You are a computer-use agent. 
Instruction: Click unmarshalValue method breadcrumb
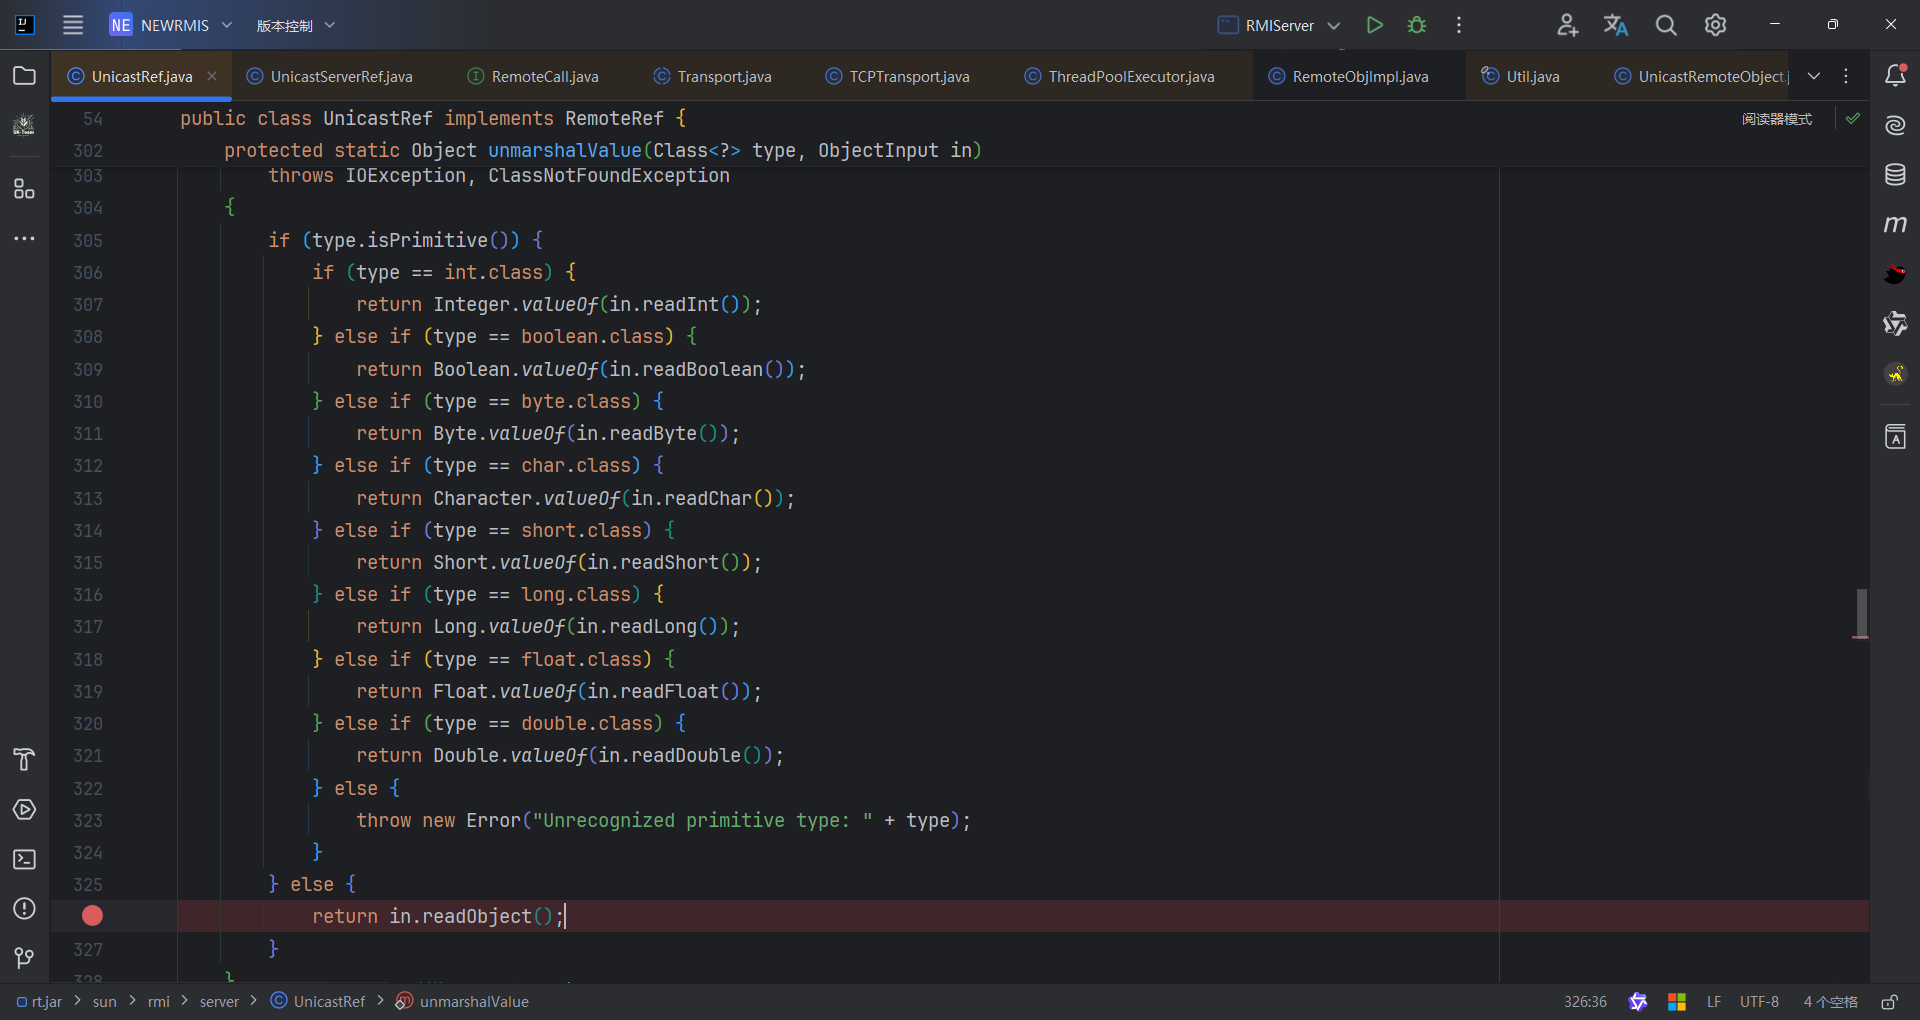coord(462,1002)
